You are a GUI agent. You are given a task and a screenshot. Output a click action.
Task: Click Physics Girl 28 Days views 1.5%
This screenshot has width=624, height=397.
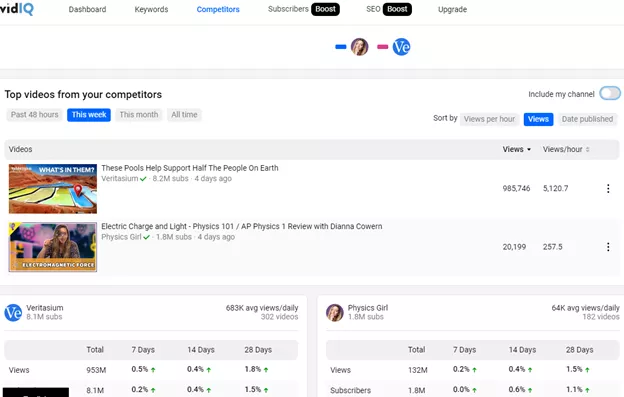click(x=574, y=369)
